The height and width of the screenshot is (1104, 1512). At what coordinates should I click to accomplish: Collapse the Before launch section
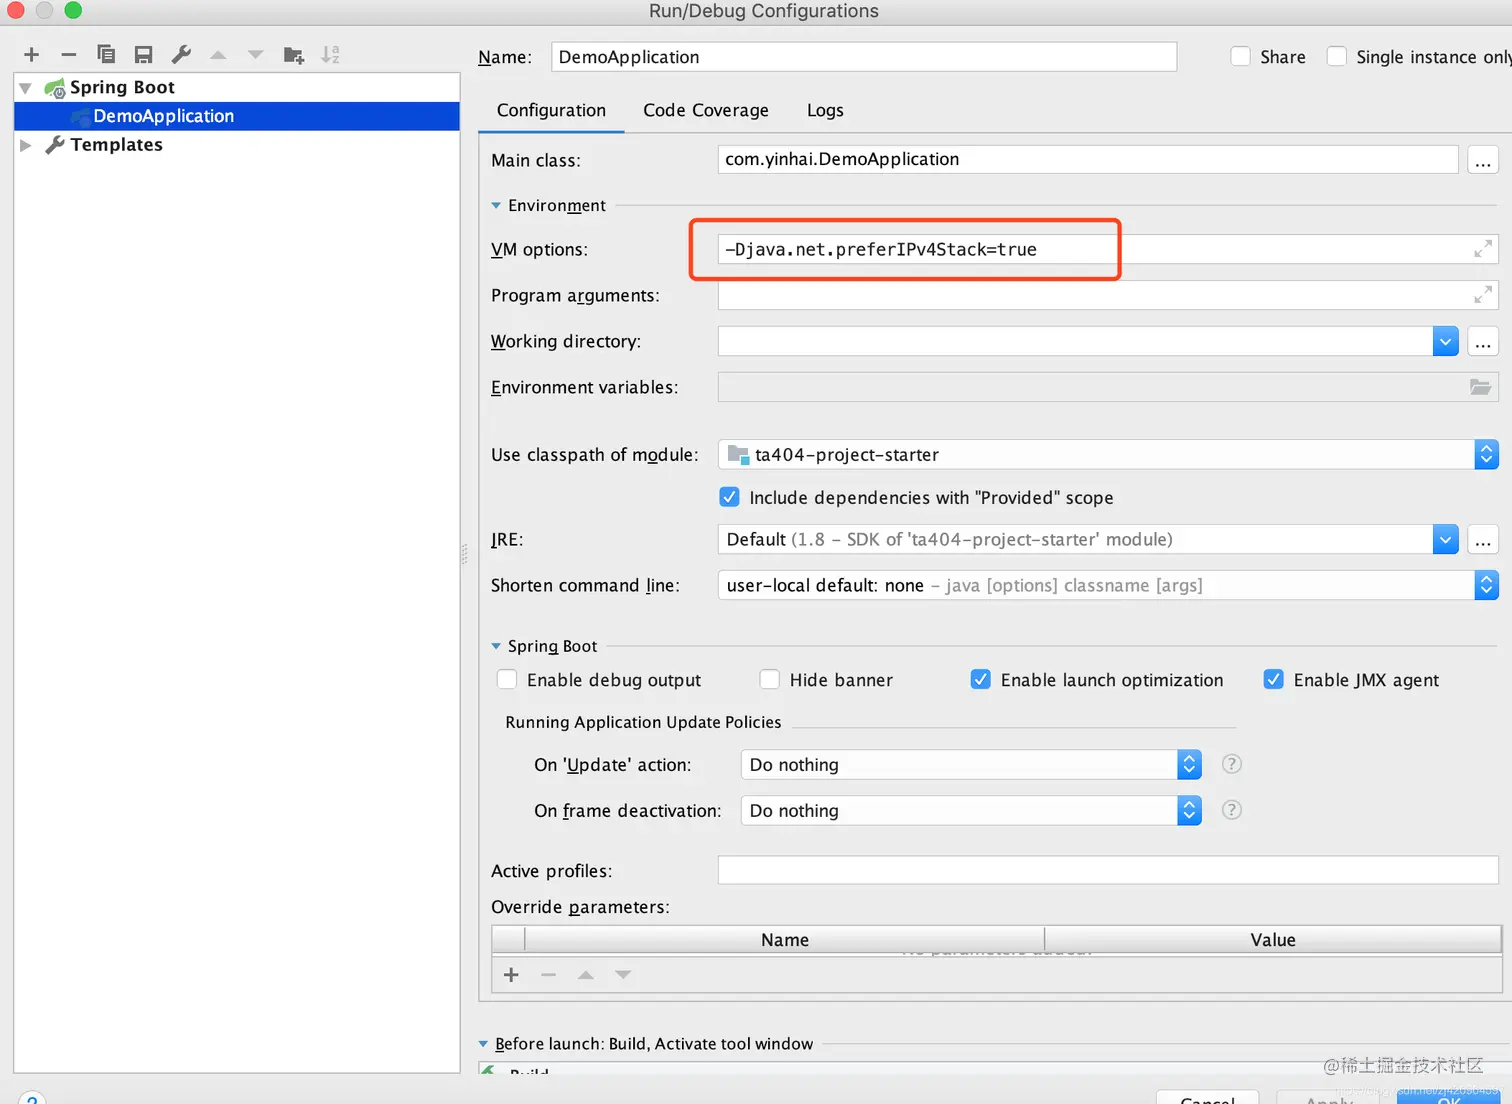point(484,1044)
